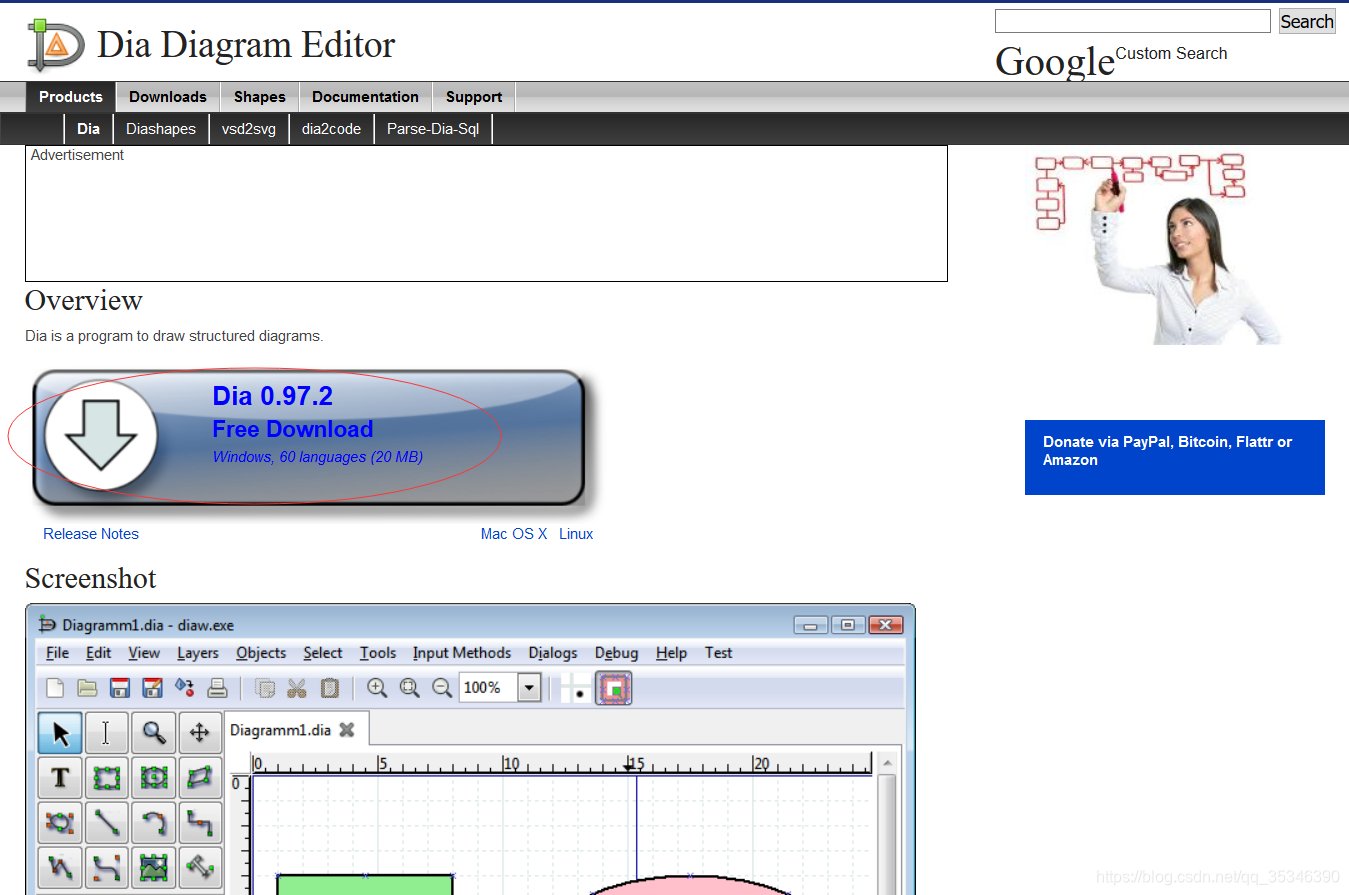The height and width of the screenshot is (895, 1349).
Task: Select the Bezier line tool
Action: [106, 868]
